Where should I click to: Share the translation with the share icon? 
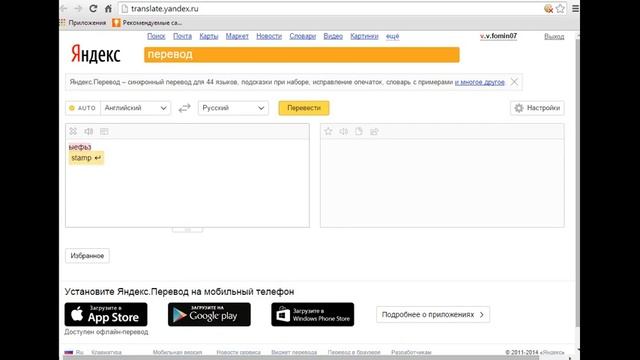point(374,131)
